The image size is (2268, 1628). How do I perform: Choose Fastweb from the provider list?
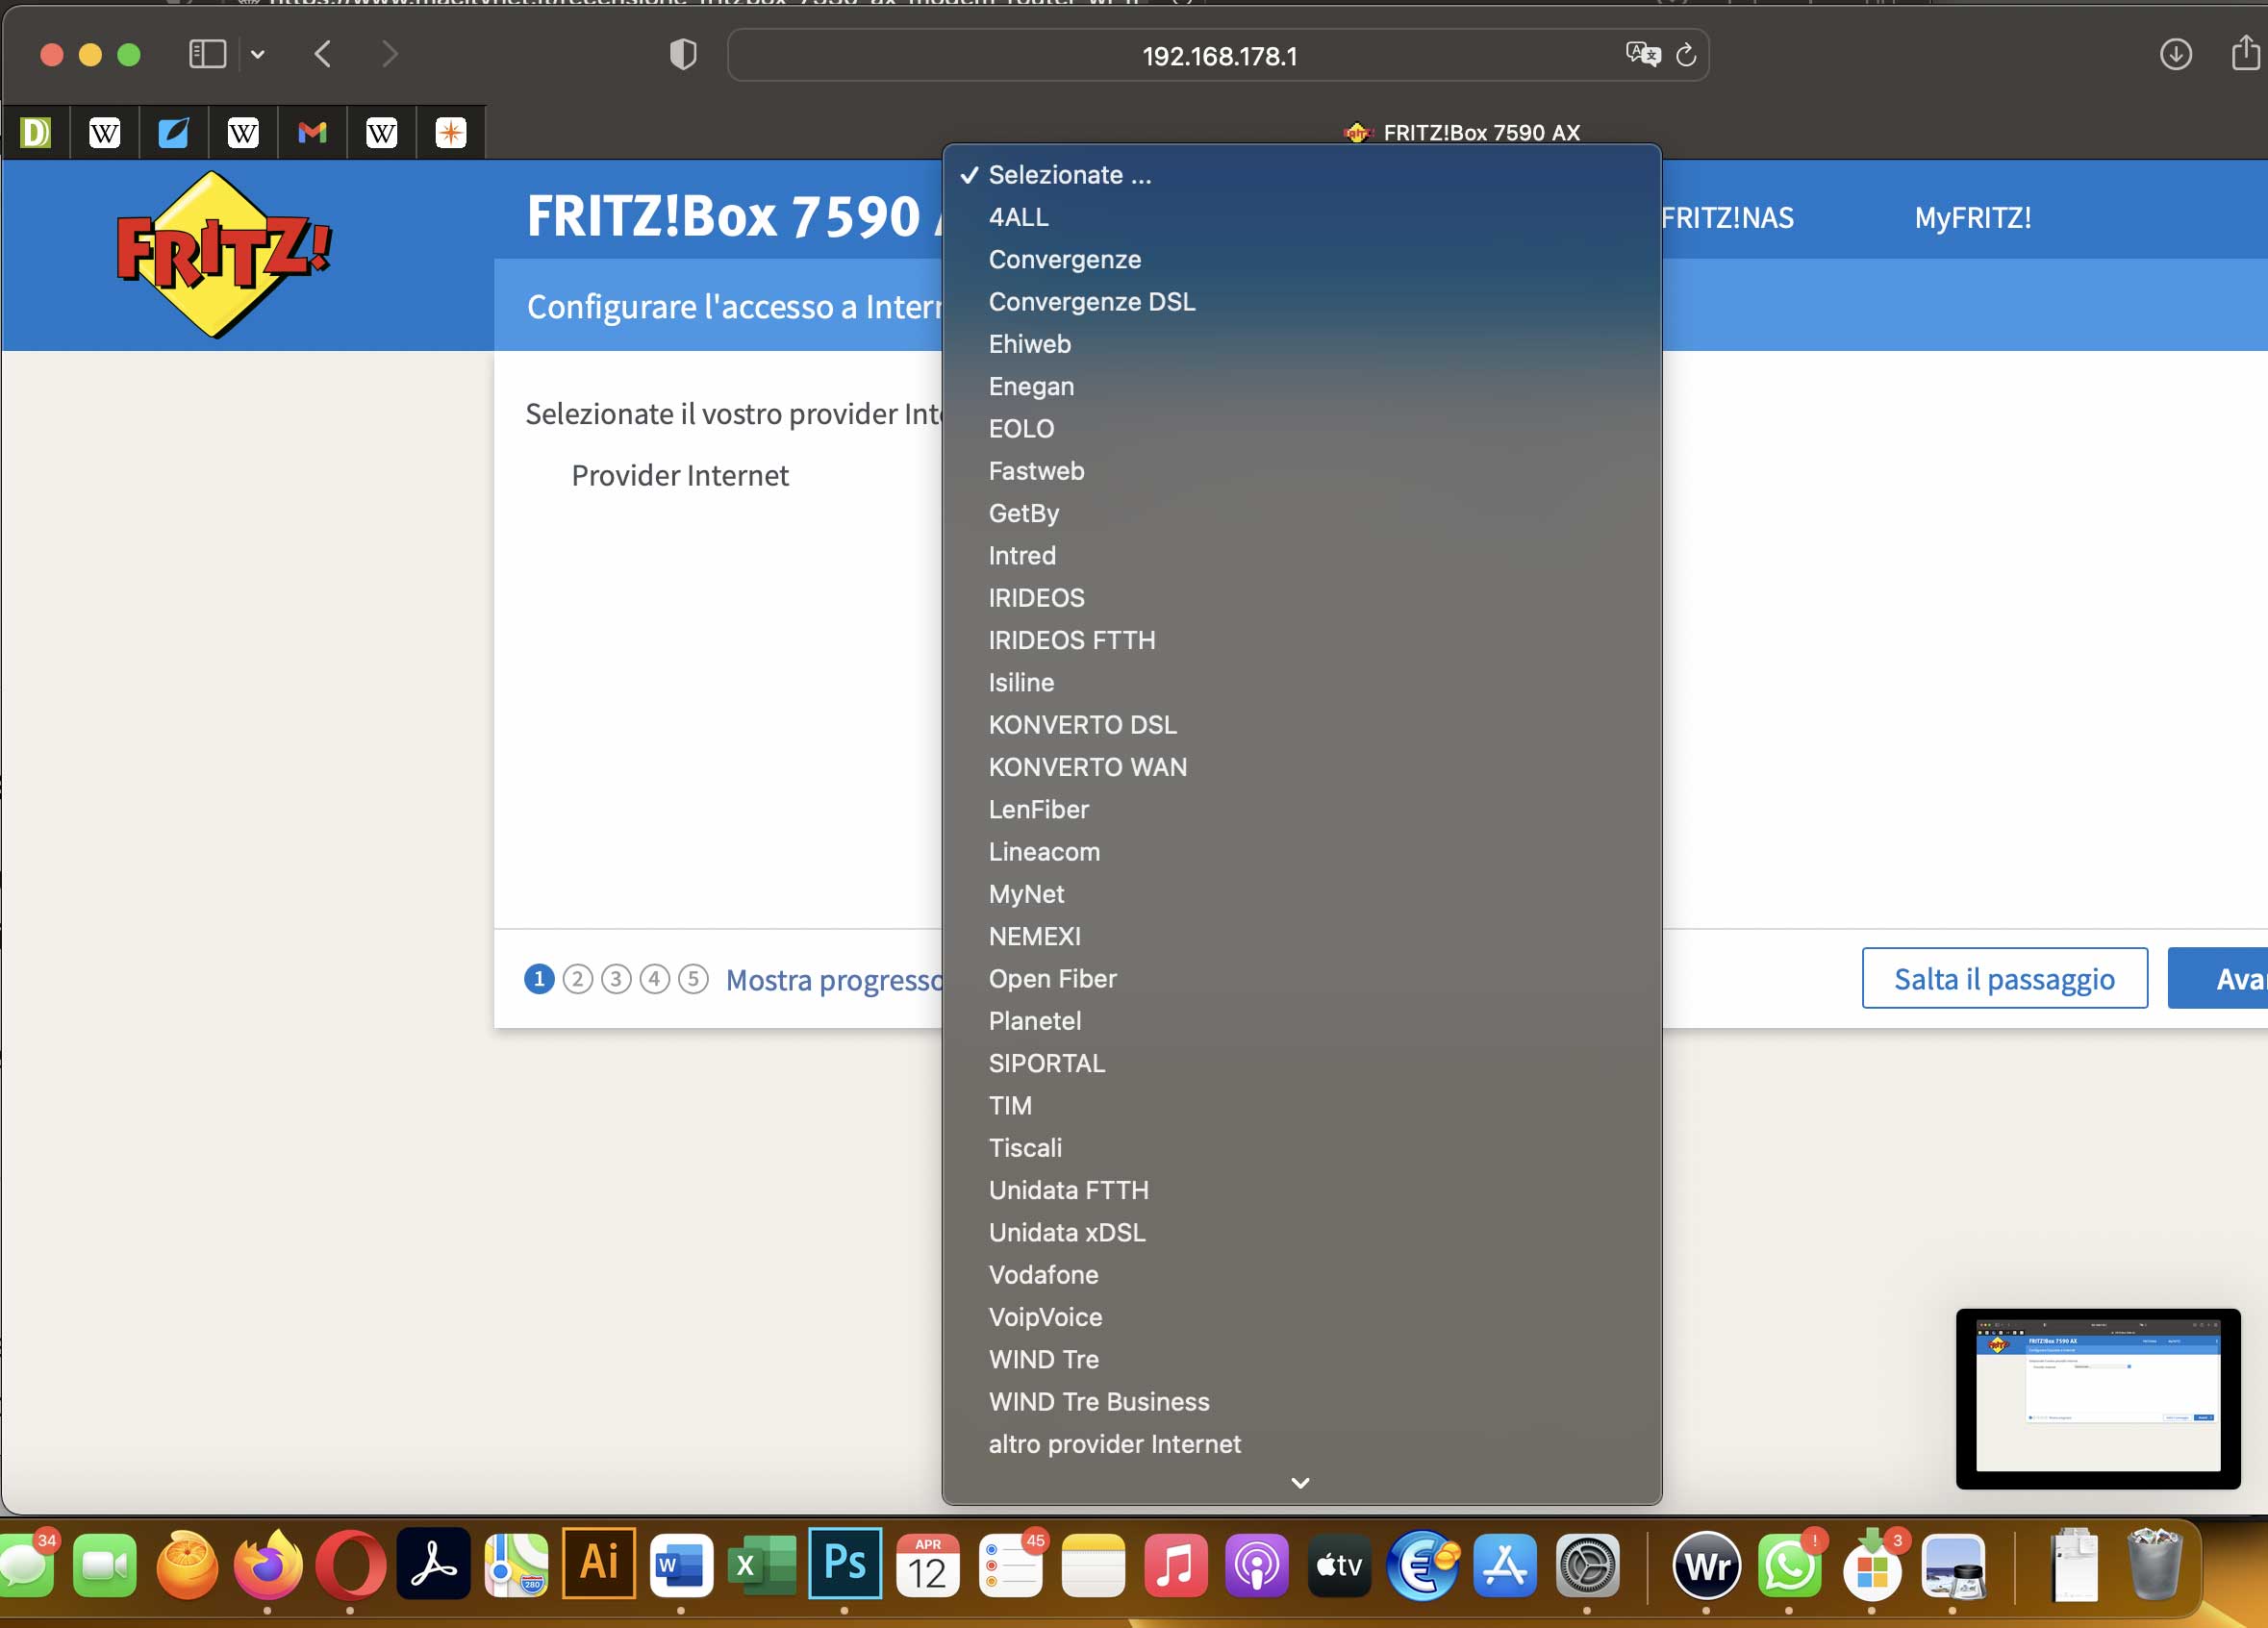[1036, 471]
